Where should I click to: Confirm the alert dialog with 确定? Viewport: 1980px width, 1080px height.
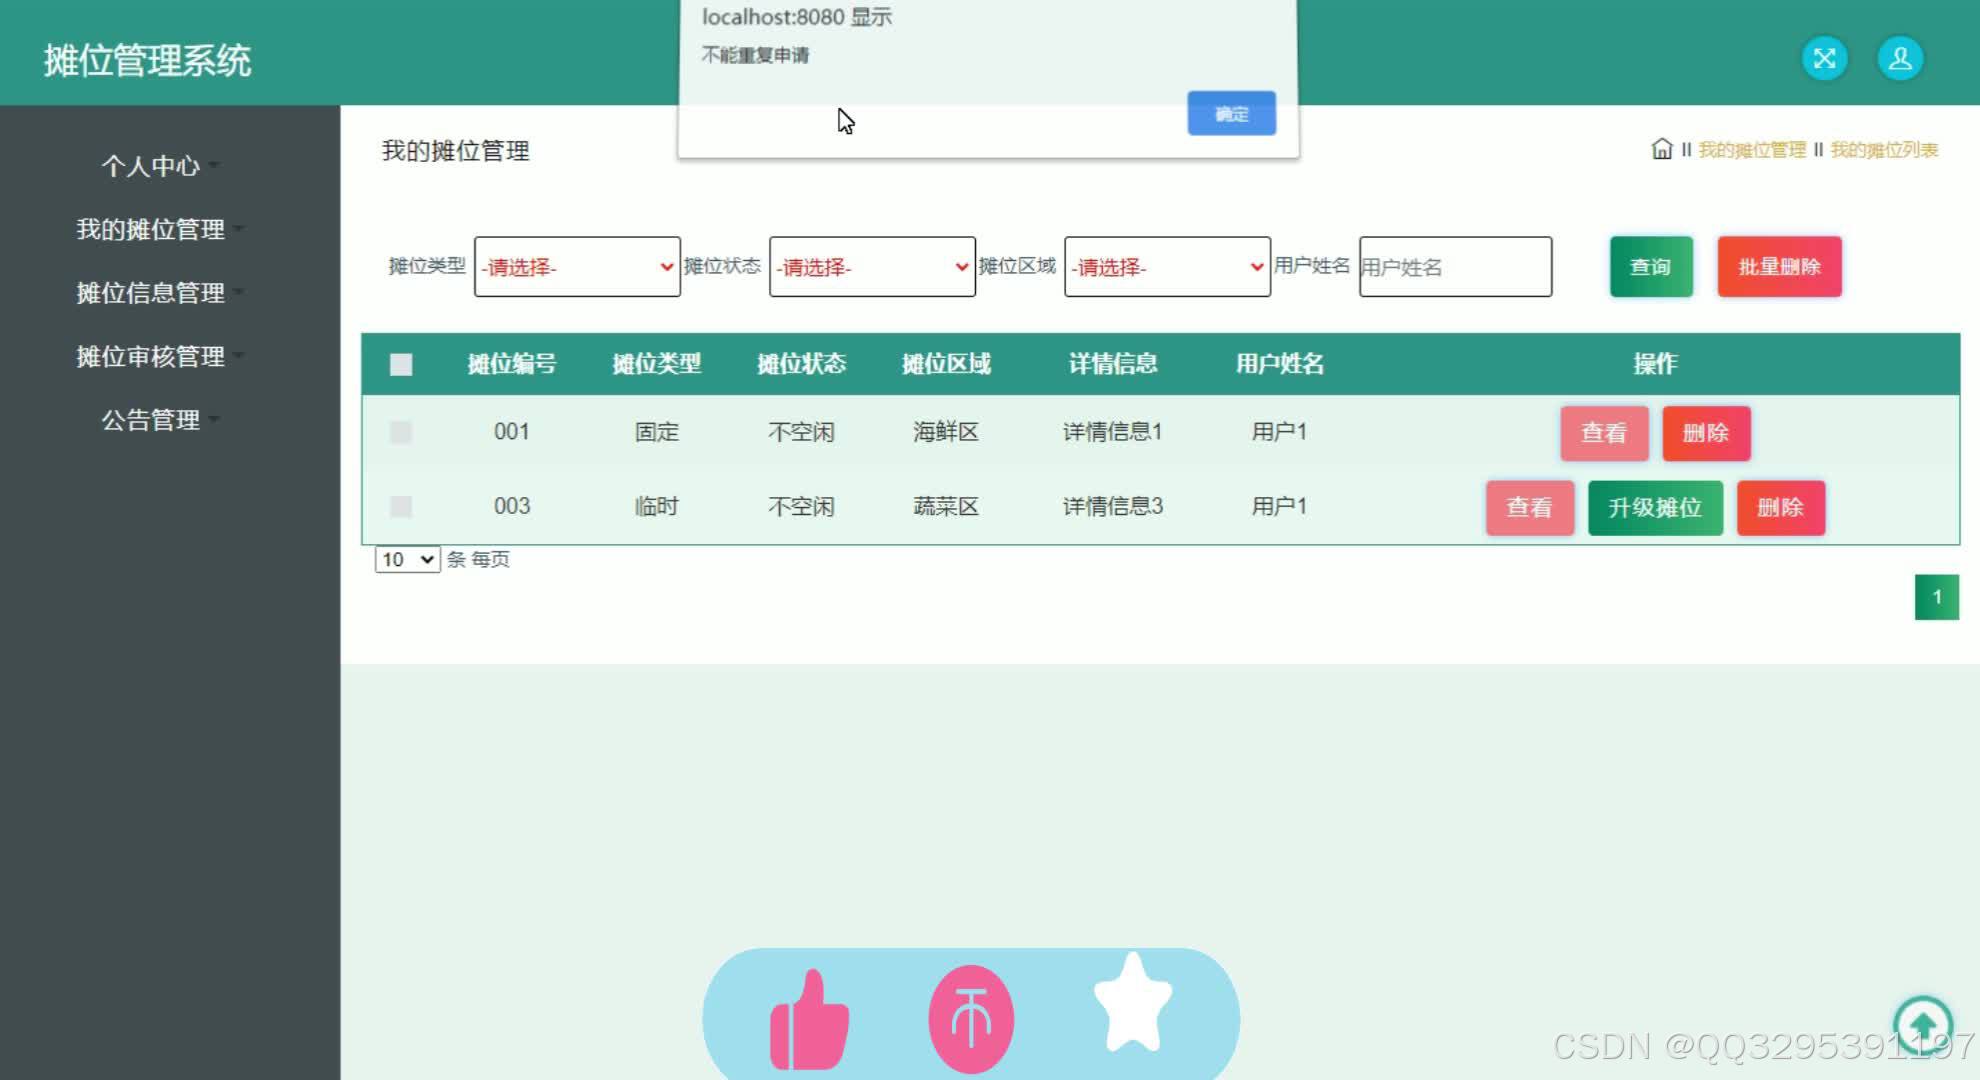pos(1231,114)
